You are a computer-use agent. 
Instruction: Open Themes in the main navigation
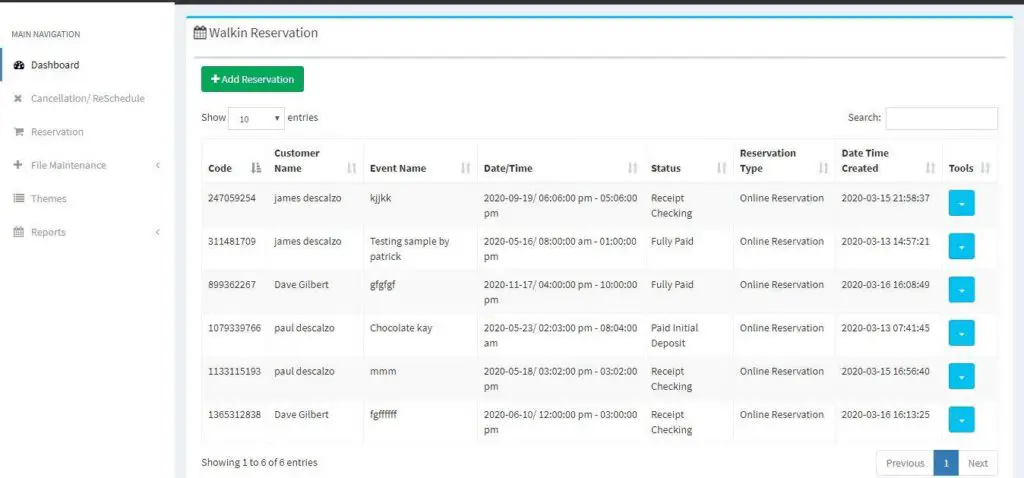point(48,199)
